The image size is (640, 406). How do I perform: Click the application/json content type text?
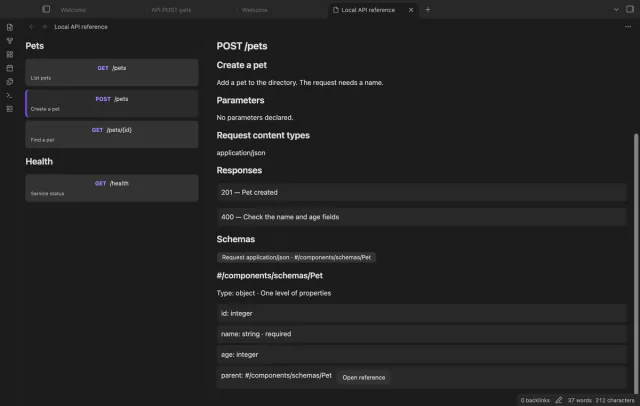coord(241,153)
